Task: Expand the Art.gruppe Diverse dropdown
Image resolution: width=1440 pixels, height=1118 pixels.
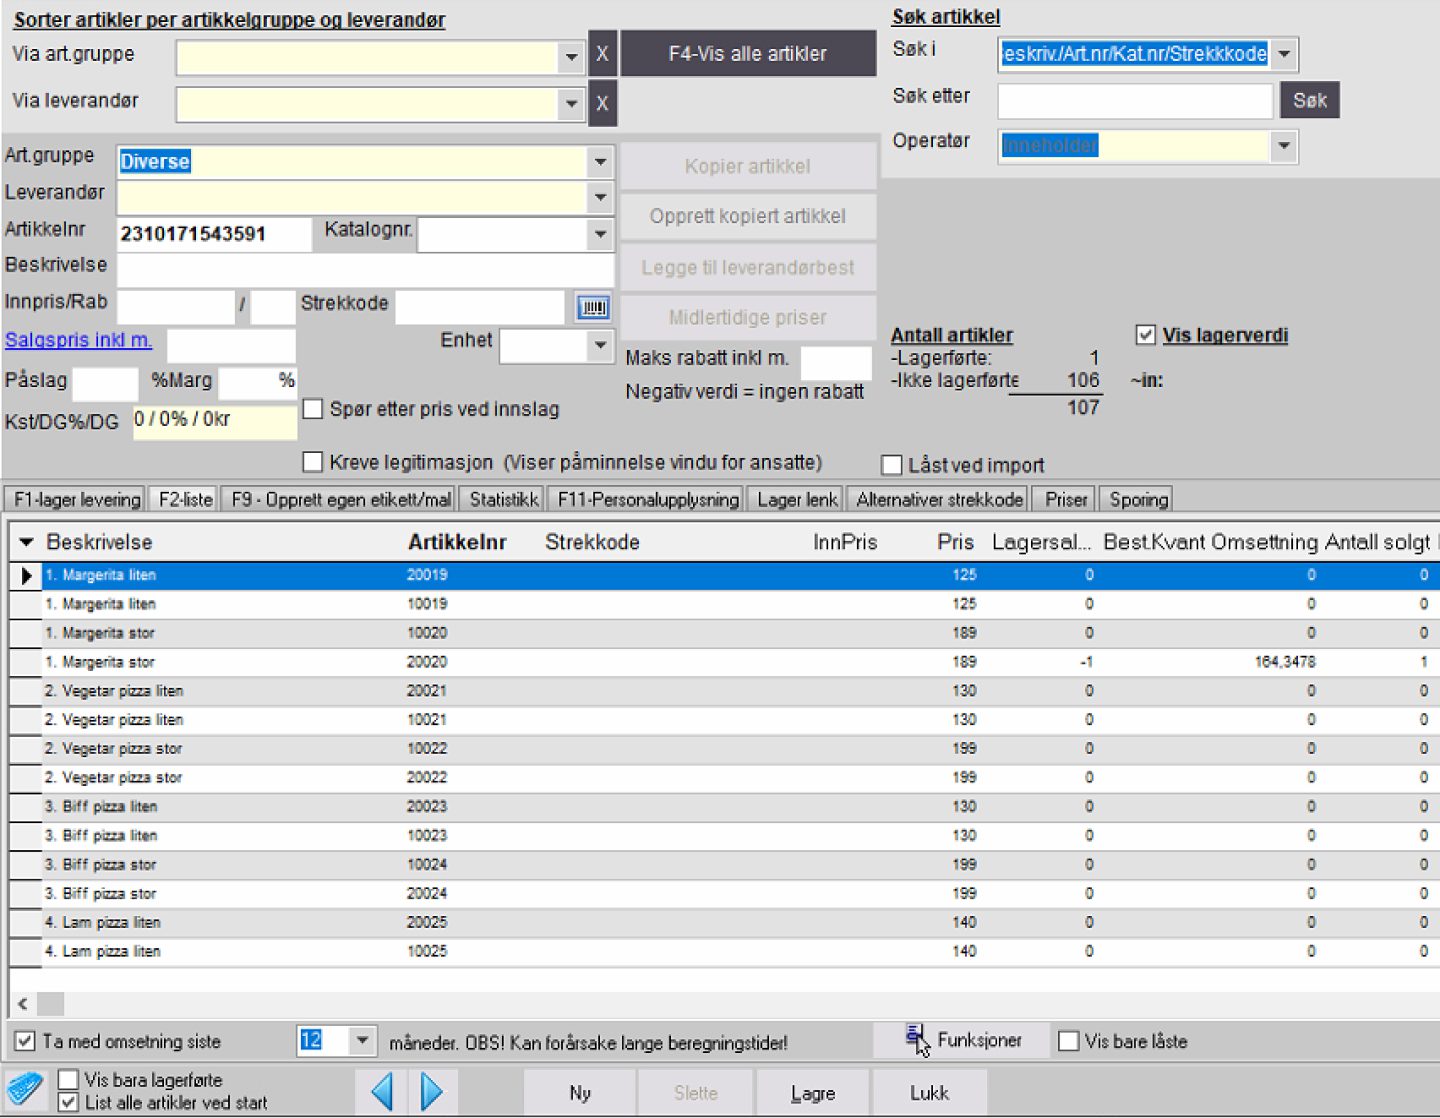Action: tap(600, 162)
